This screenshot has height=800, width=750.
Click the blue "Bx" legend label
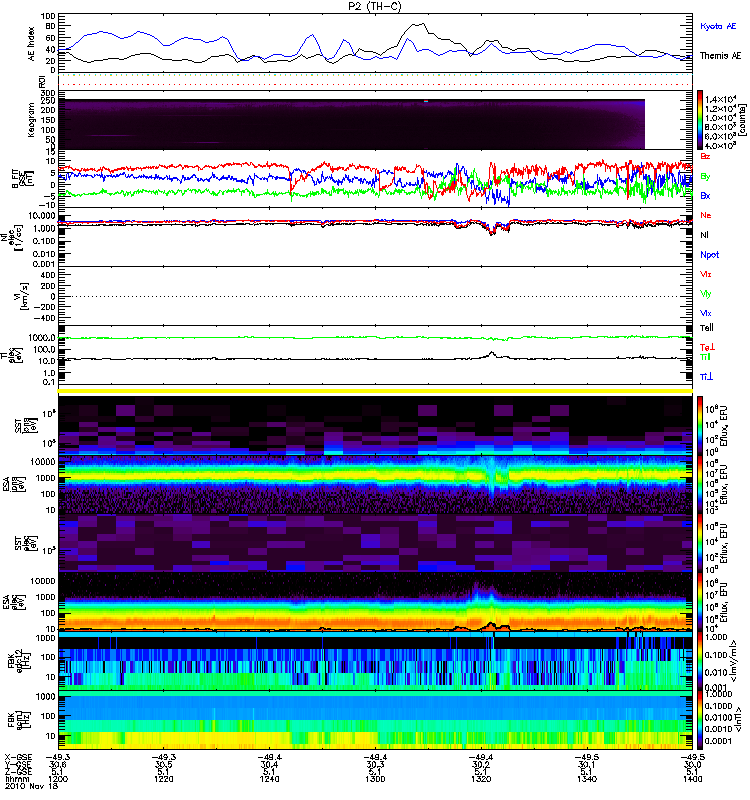tap(705, 195)
